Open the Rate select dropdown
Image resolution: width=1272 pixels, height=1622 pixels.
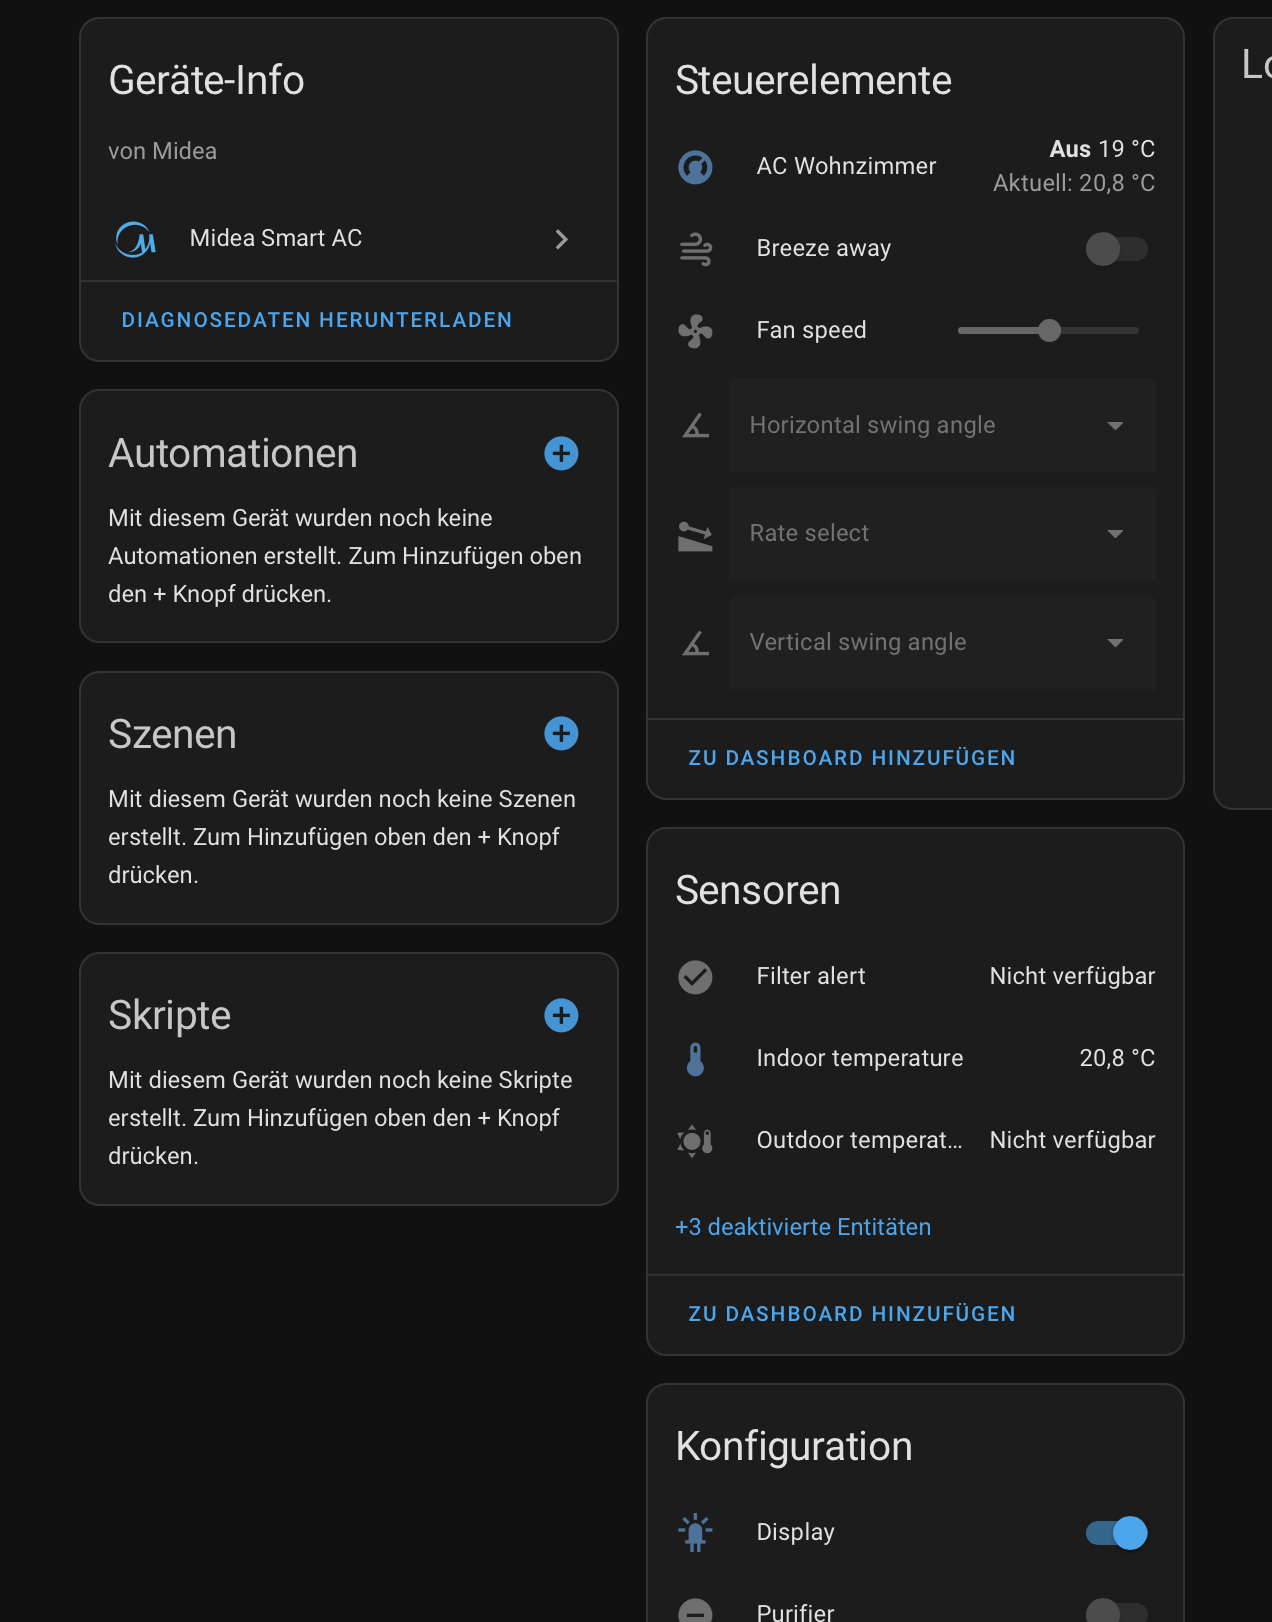click(941, 534)
